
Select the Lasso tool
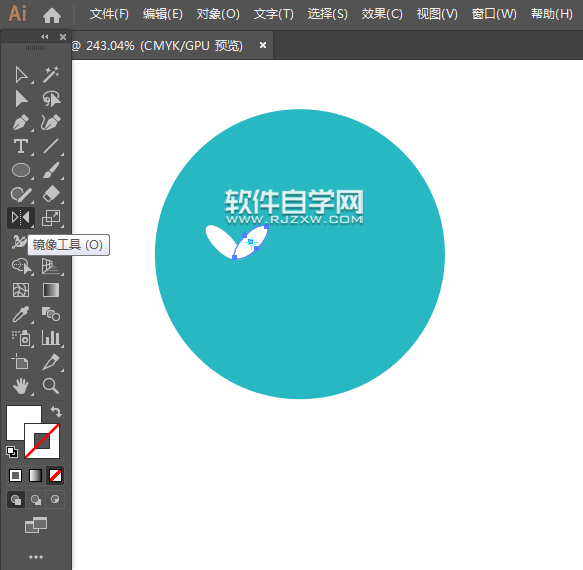[x=51, y=99]
